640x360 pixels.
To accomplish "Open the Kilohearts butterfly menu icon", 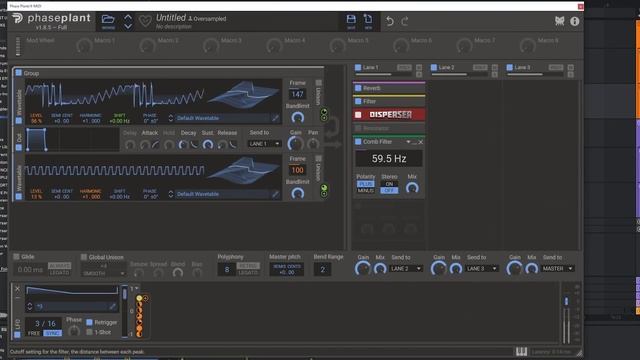I will point(560,21).
